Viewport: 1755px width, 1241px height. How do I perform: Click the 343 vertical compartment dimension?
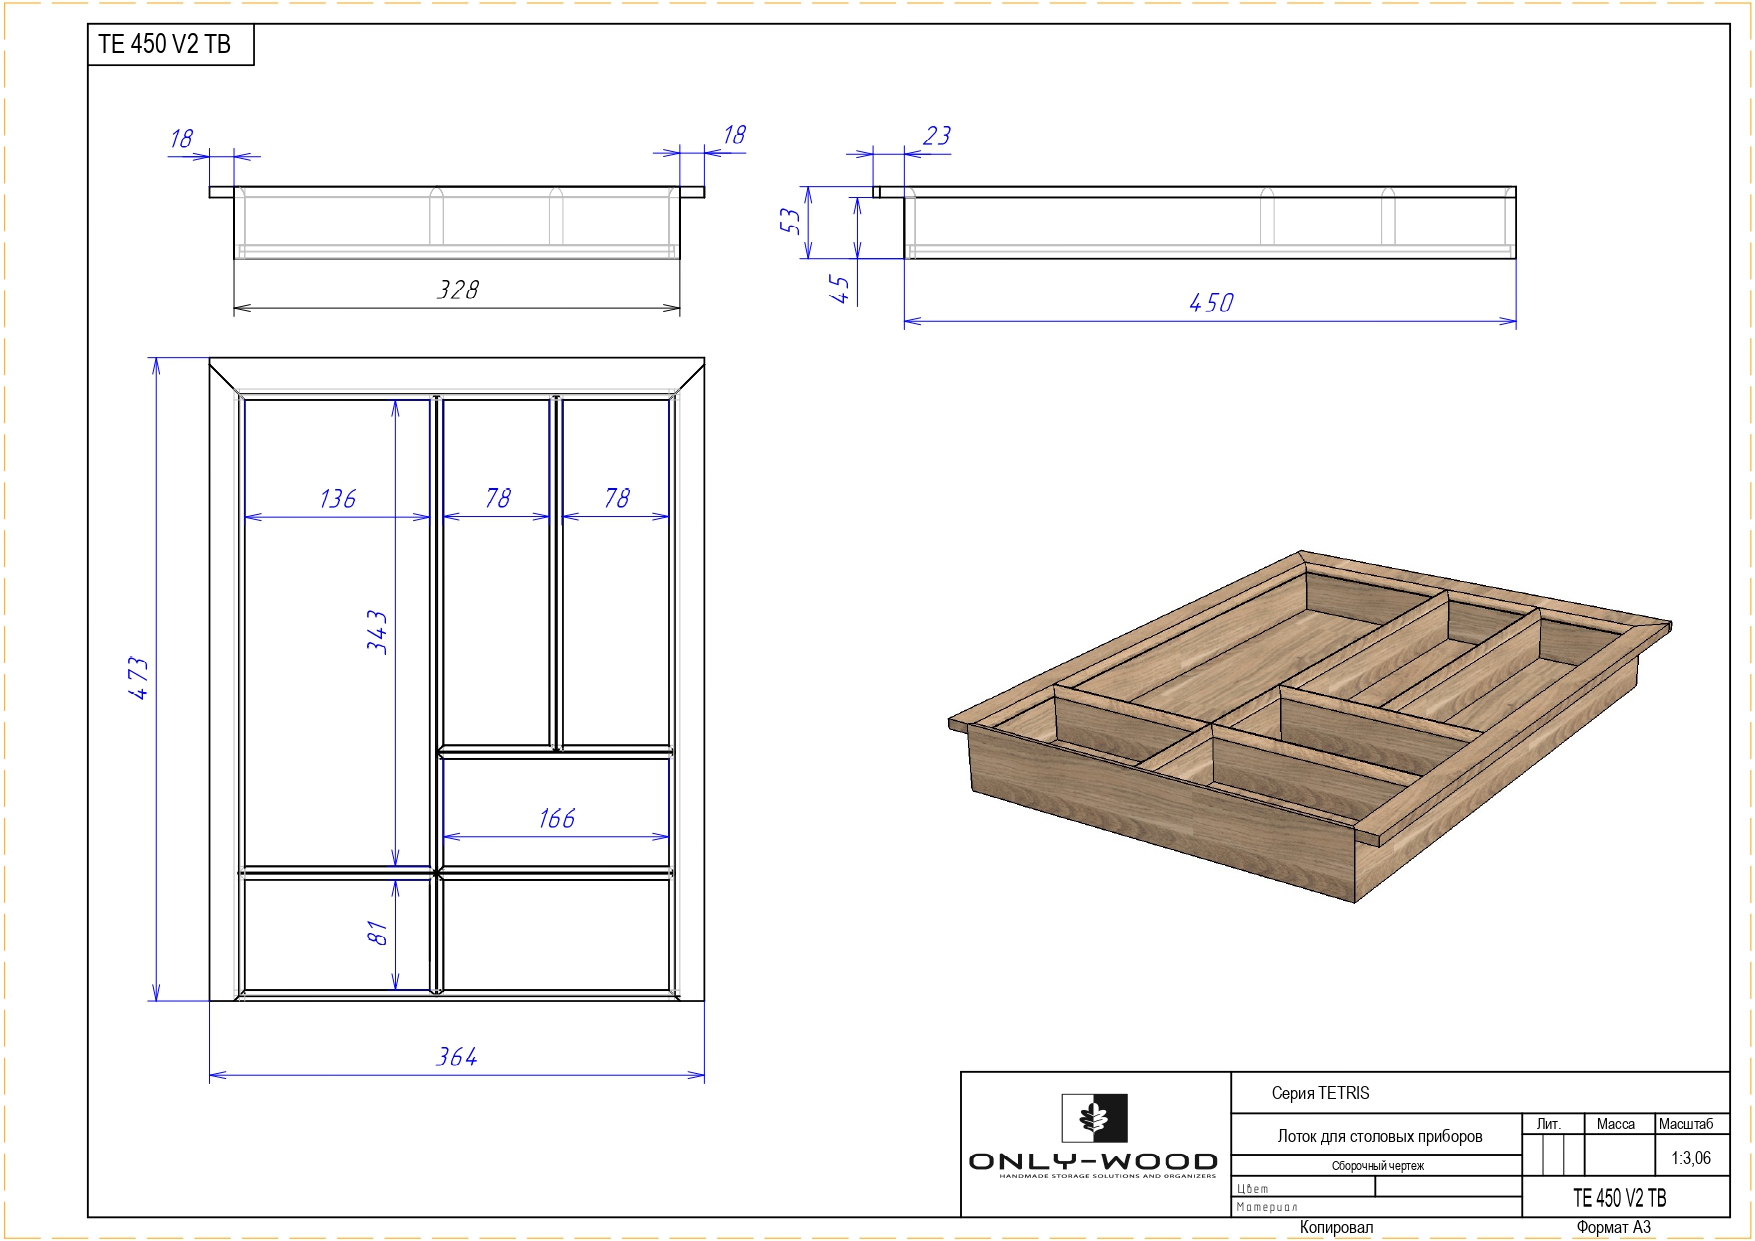pyautogui.click(x=376, y=632)
